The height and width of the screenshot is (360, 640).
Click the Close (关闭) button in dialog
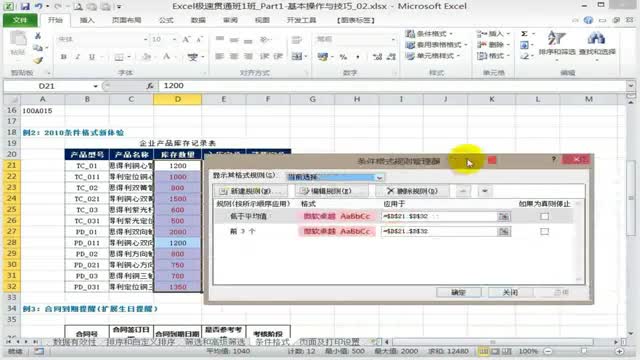tap(510, 292)
